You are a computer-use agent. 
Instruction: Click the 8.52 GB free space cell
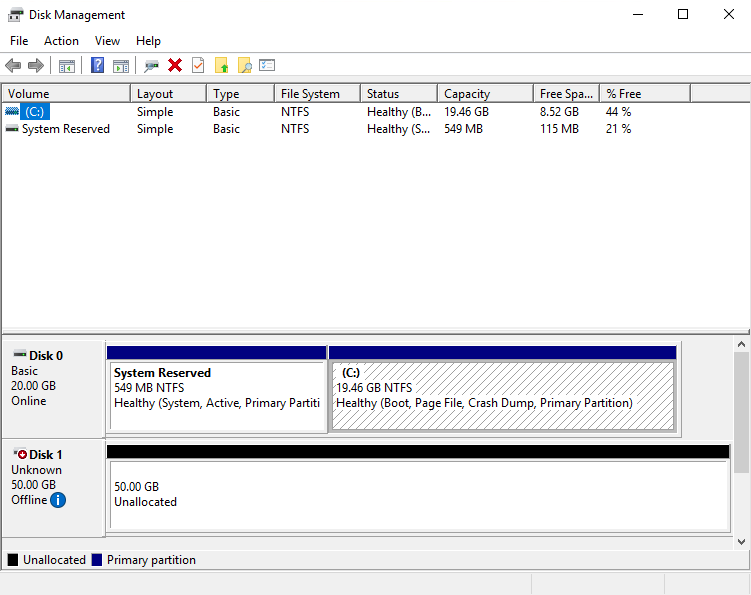(x=559, y=112)
